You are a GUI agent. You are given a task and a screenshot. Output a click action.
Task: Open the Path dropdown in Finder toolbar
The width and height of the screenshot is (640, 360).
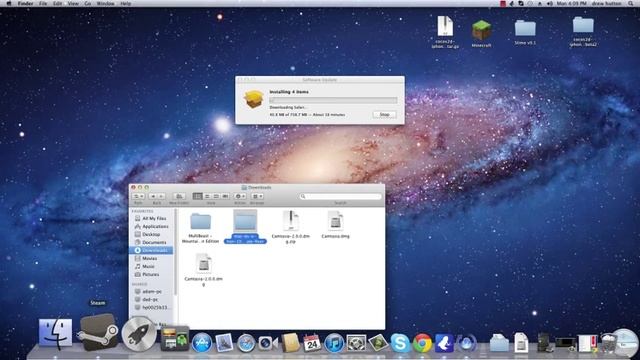(138, 196)
